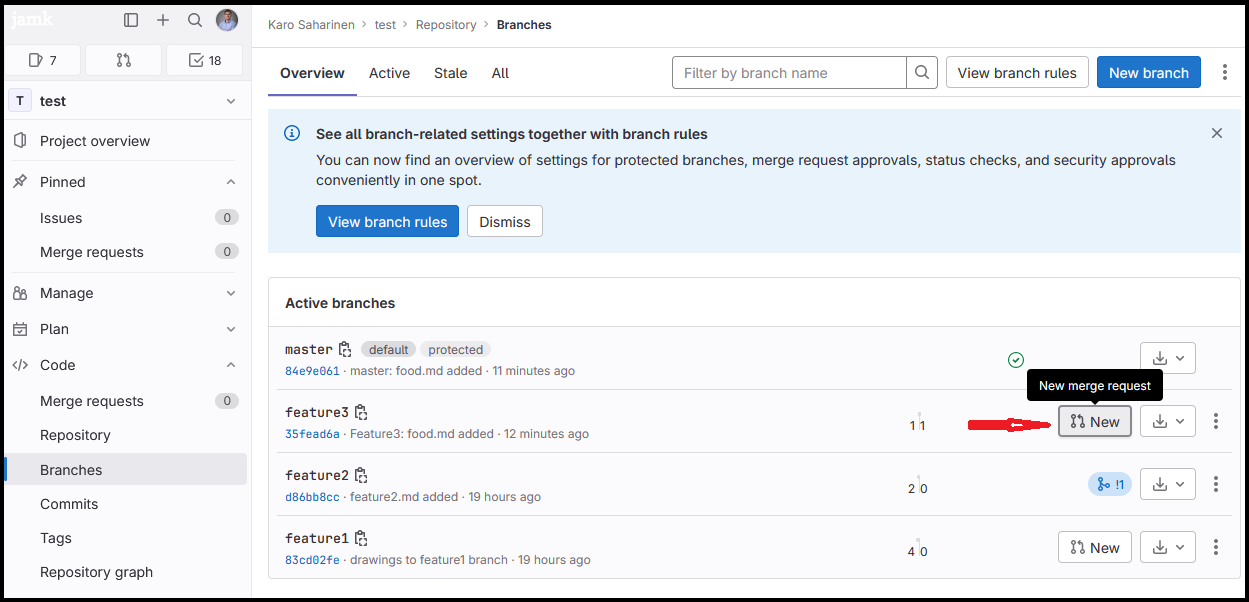Image resolution: width=1249 pixels, height=602 pixels.
Task: Click the plus create new icon
Action: [163, 20]
